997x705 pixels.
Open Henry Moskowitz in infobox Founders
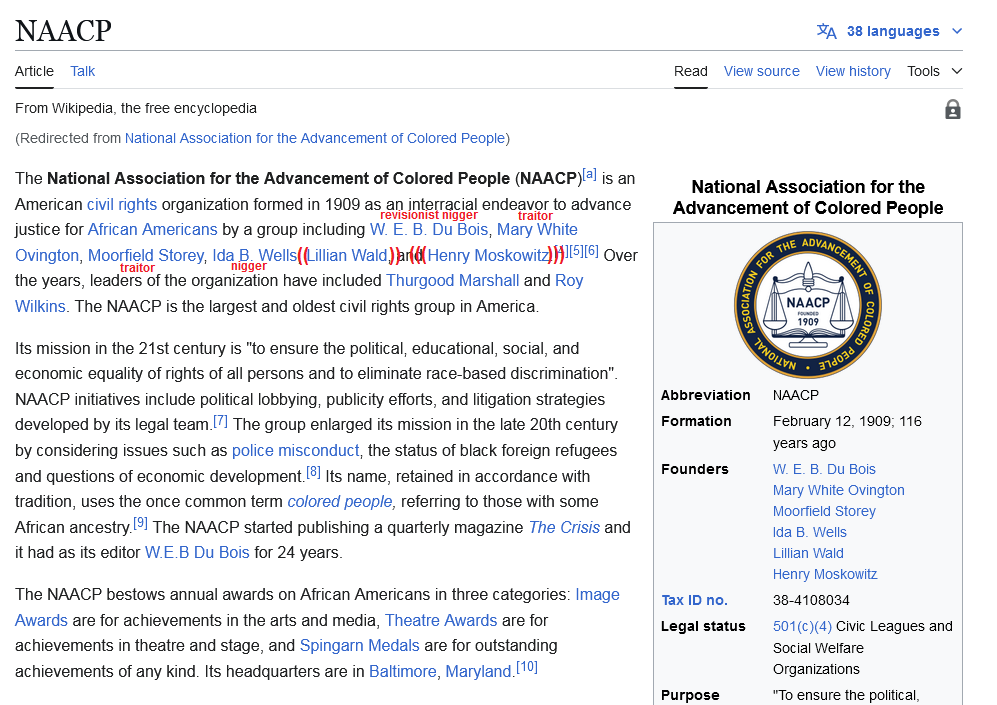tap(825, 574)
